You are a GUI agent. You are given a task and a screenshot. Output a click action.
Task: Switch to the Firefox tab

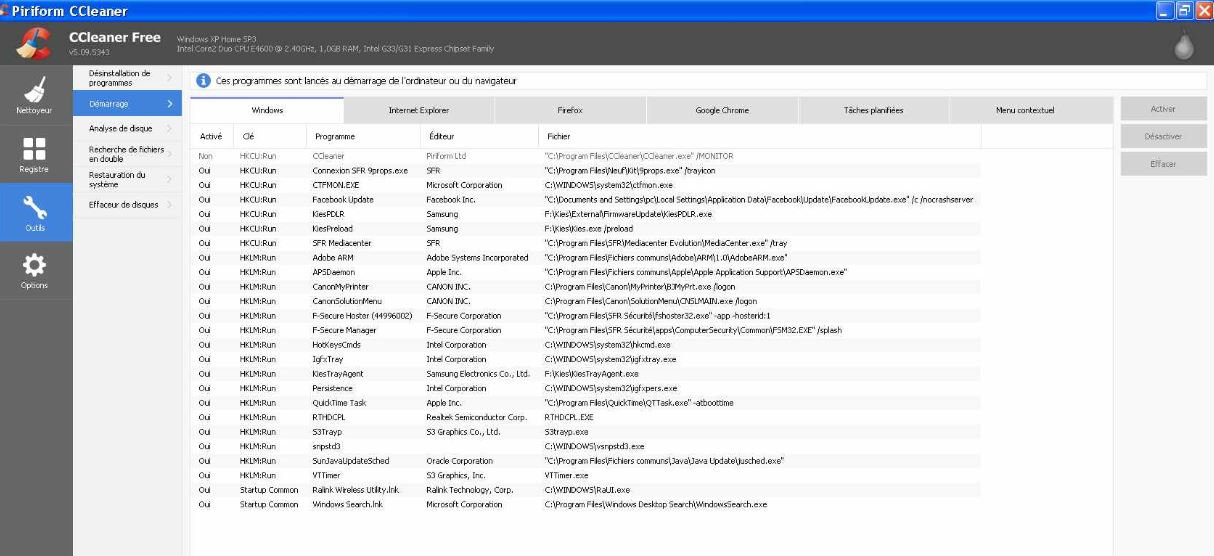[x=570, y=110]
